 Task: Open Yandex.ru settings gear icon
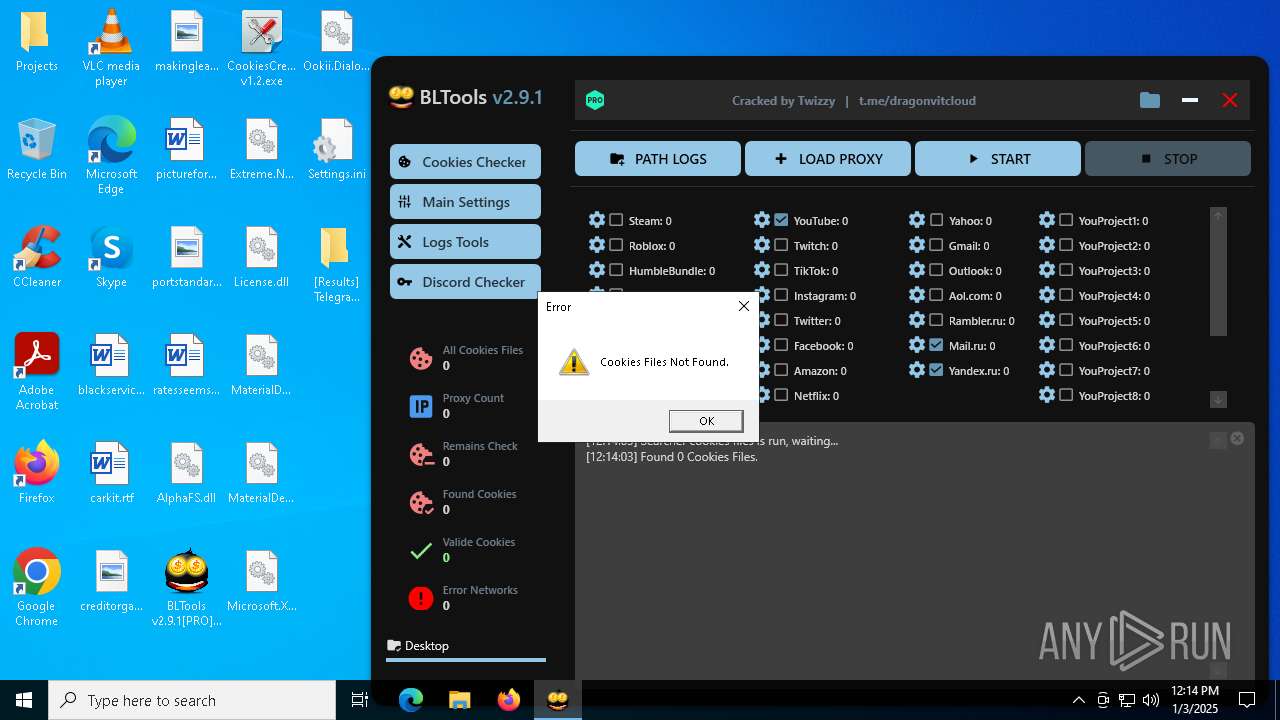pyautogui.click(x=917, y=370)
